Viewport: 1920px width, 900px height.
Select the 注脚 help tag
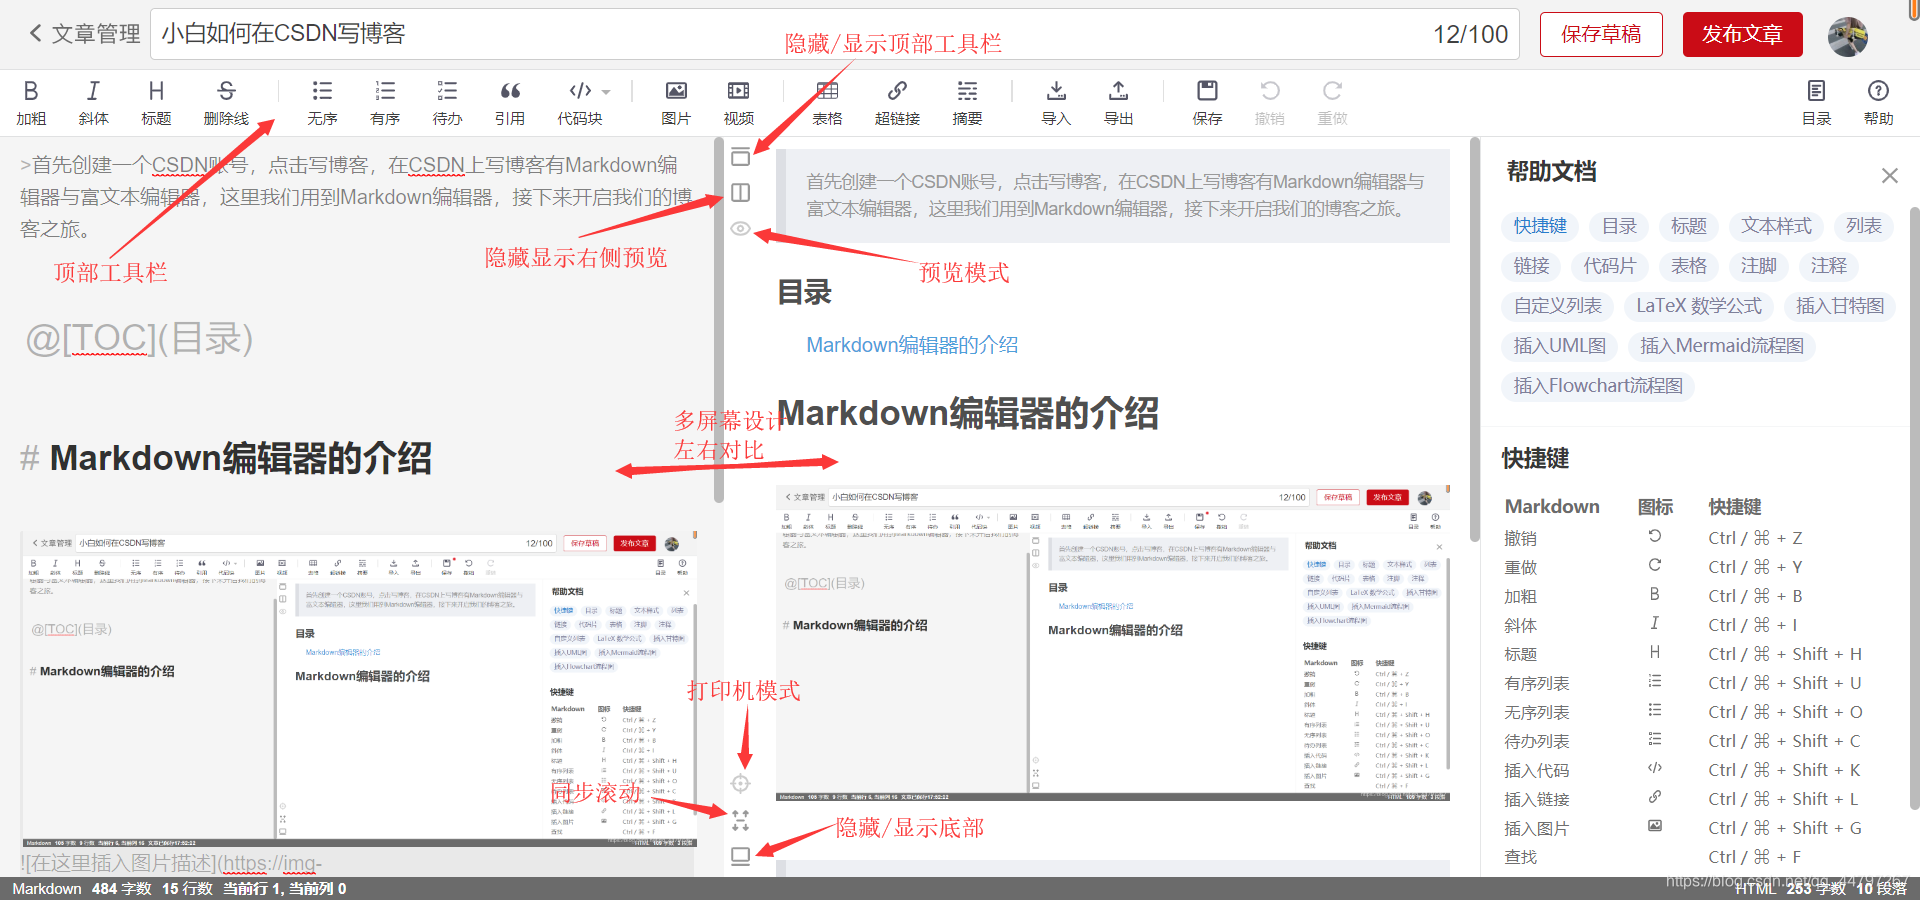point(1759,266)
